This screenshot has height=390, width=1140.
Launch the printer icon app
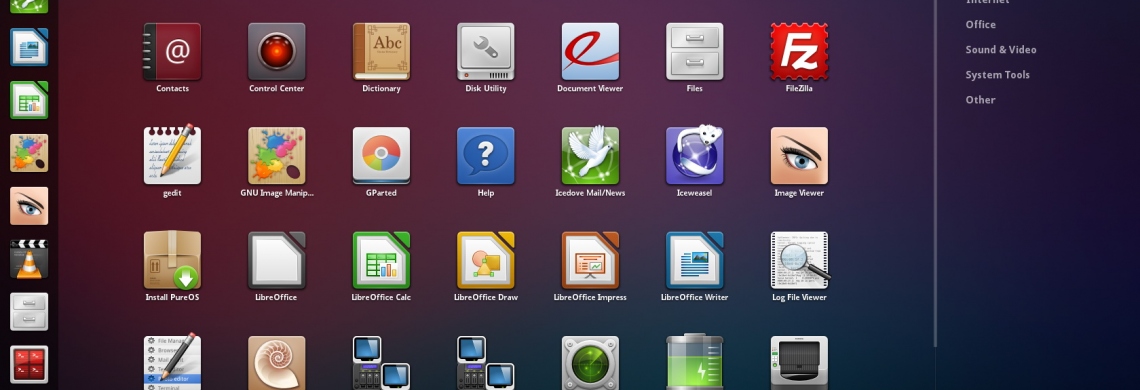coord(799,362)
